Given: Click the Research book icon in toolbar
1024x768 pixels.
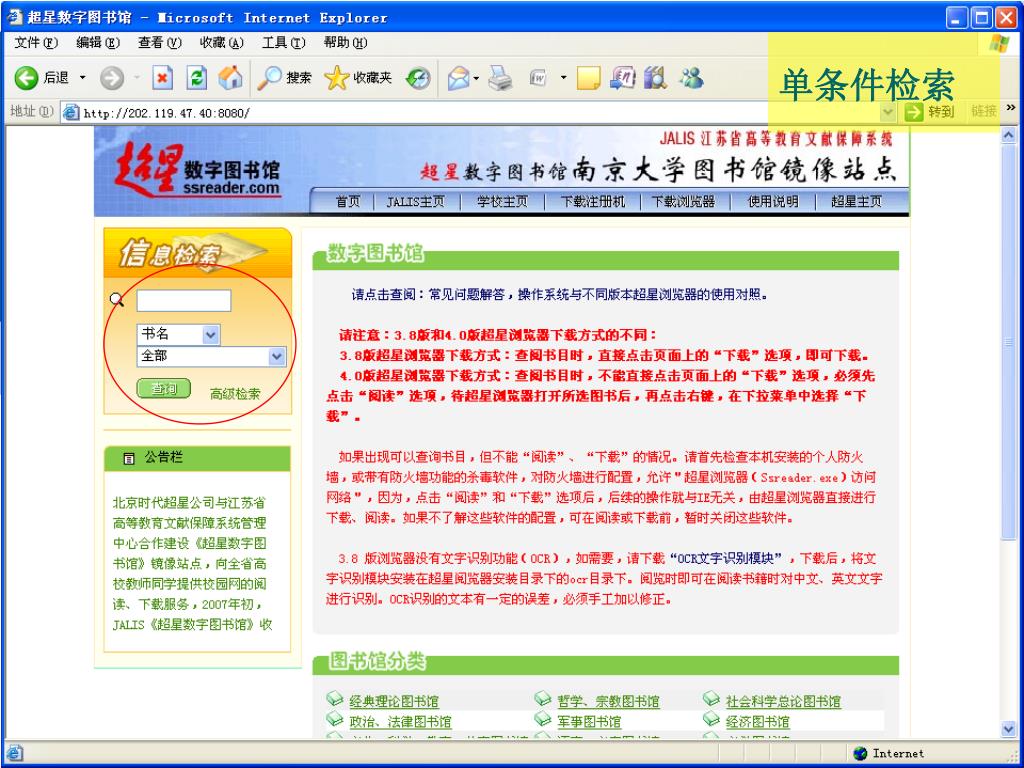Looking at the screenshot, I should tap(655, 78).
